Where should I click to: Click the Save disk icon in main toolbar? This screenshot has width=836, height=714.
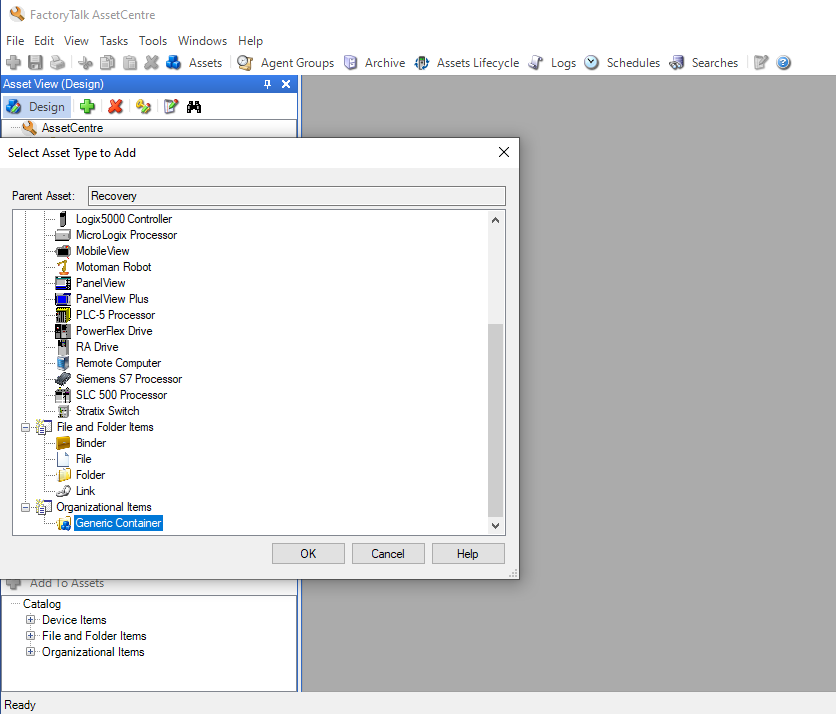click(35, 63)
